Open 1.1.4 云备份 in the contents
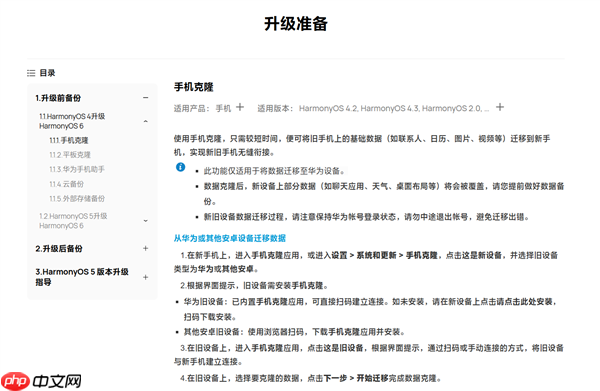Screen dimensions: 600x391 [66, 184]
